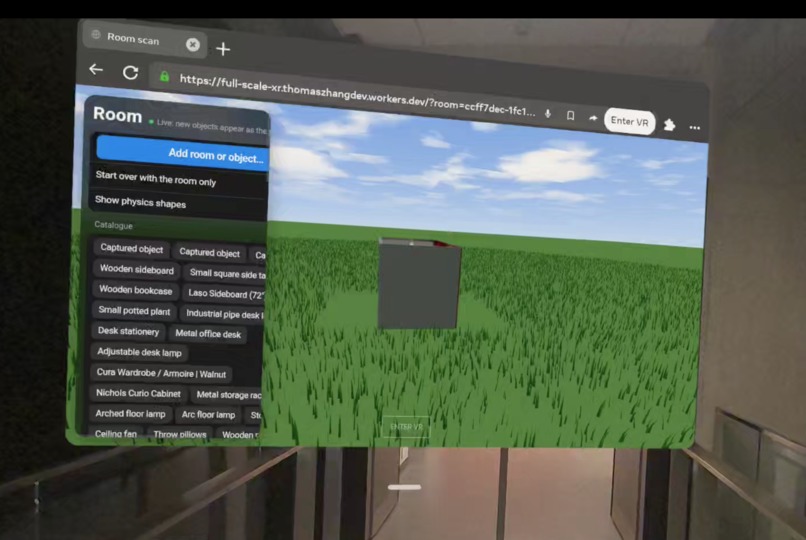Bookmark this page with the bookmark icon
The height and width of the screenshot is (540, 806).
(x=571, y=116)
